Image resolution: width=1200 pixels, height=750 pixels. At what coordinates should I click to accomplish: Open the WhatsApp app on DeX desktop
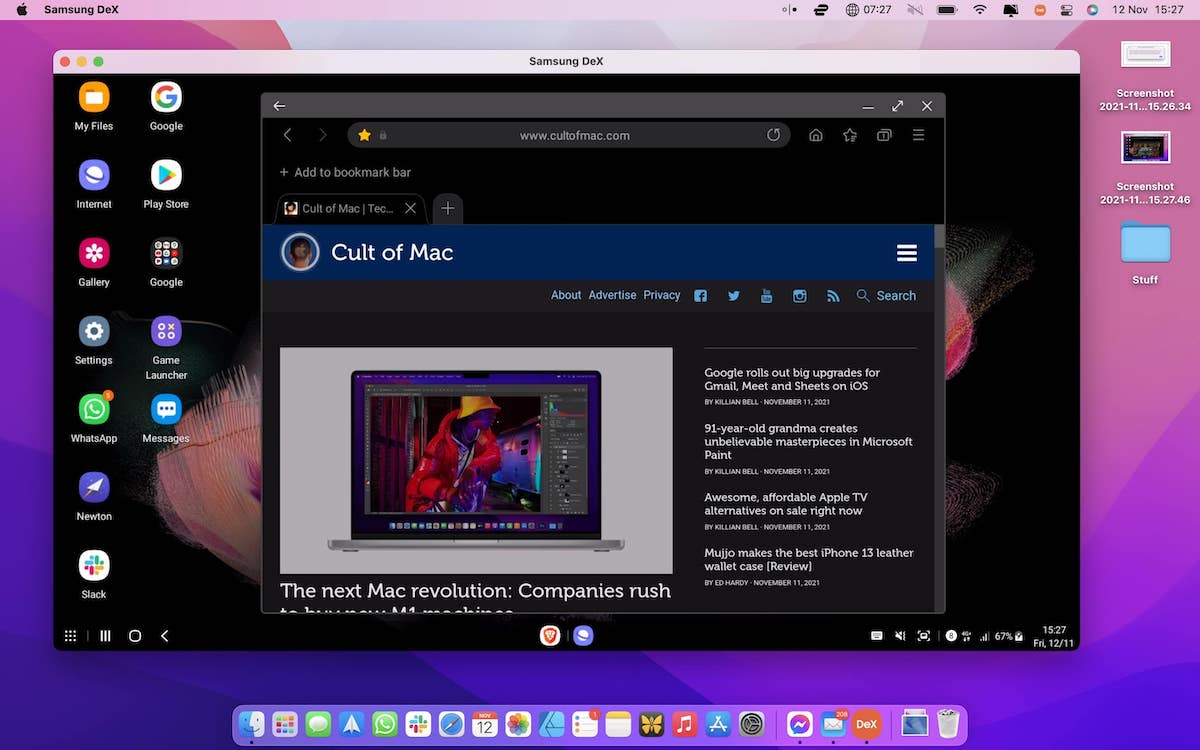click(94, 410)
